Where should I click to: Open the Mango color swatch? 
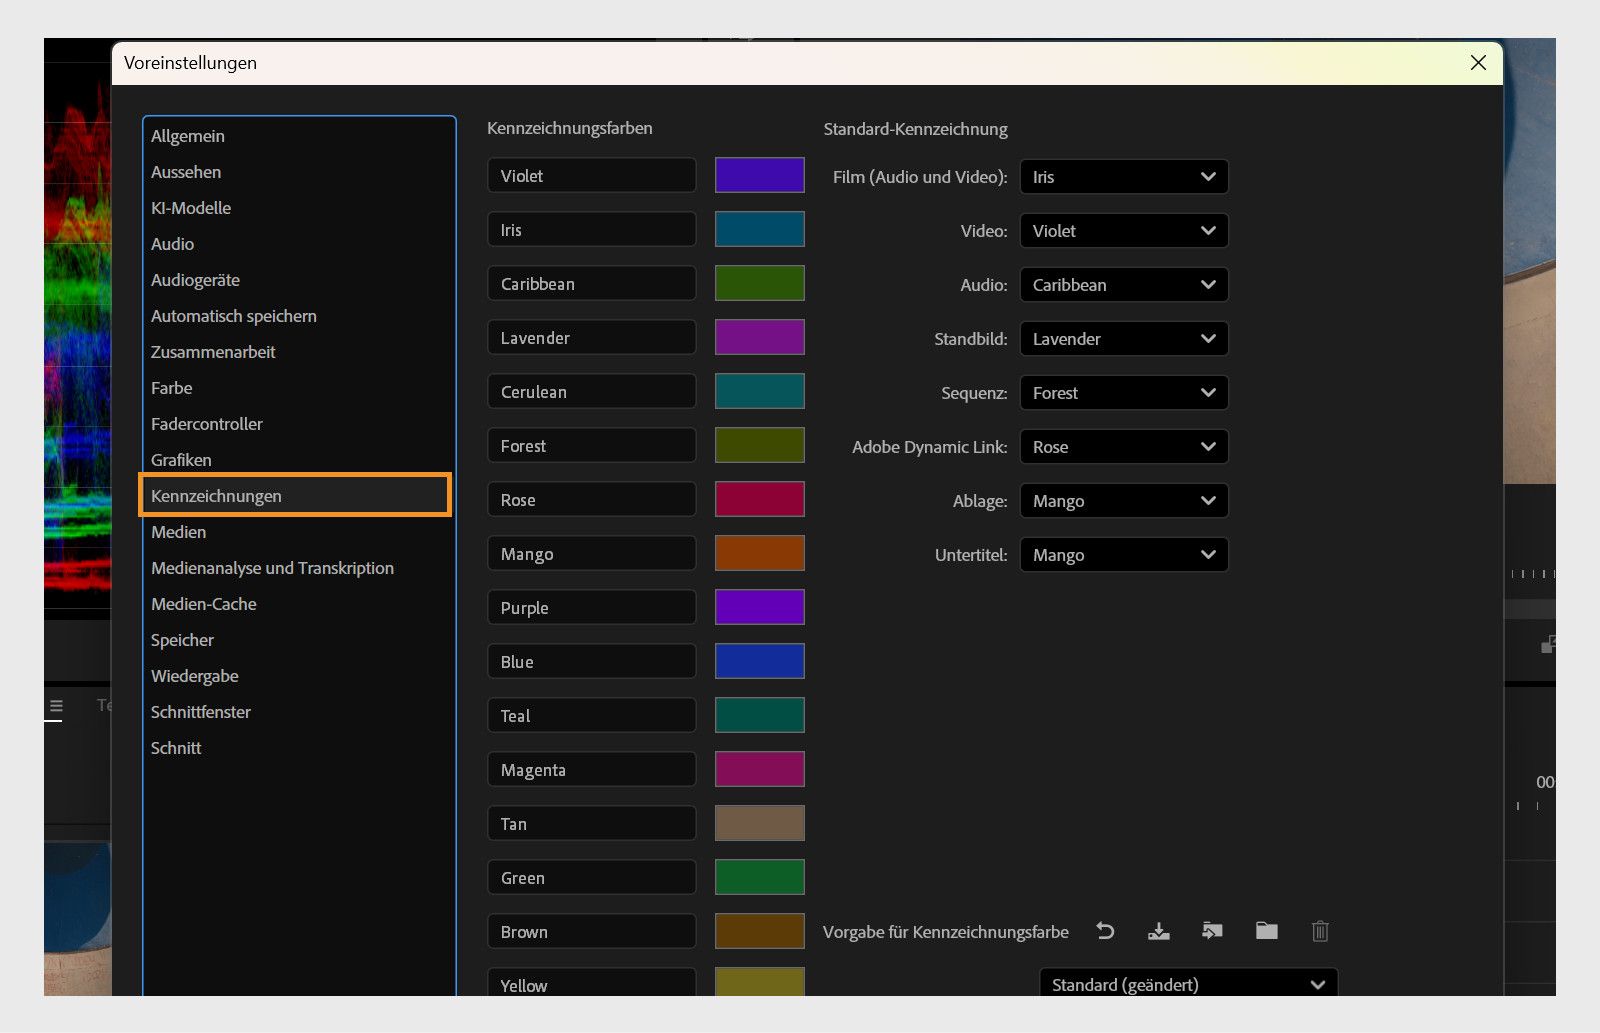[760, 553]
